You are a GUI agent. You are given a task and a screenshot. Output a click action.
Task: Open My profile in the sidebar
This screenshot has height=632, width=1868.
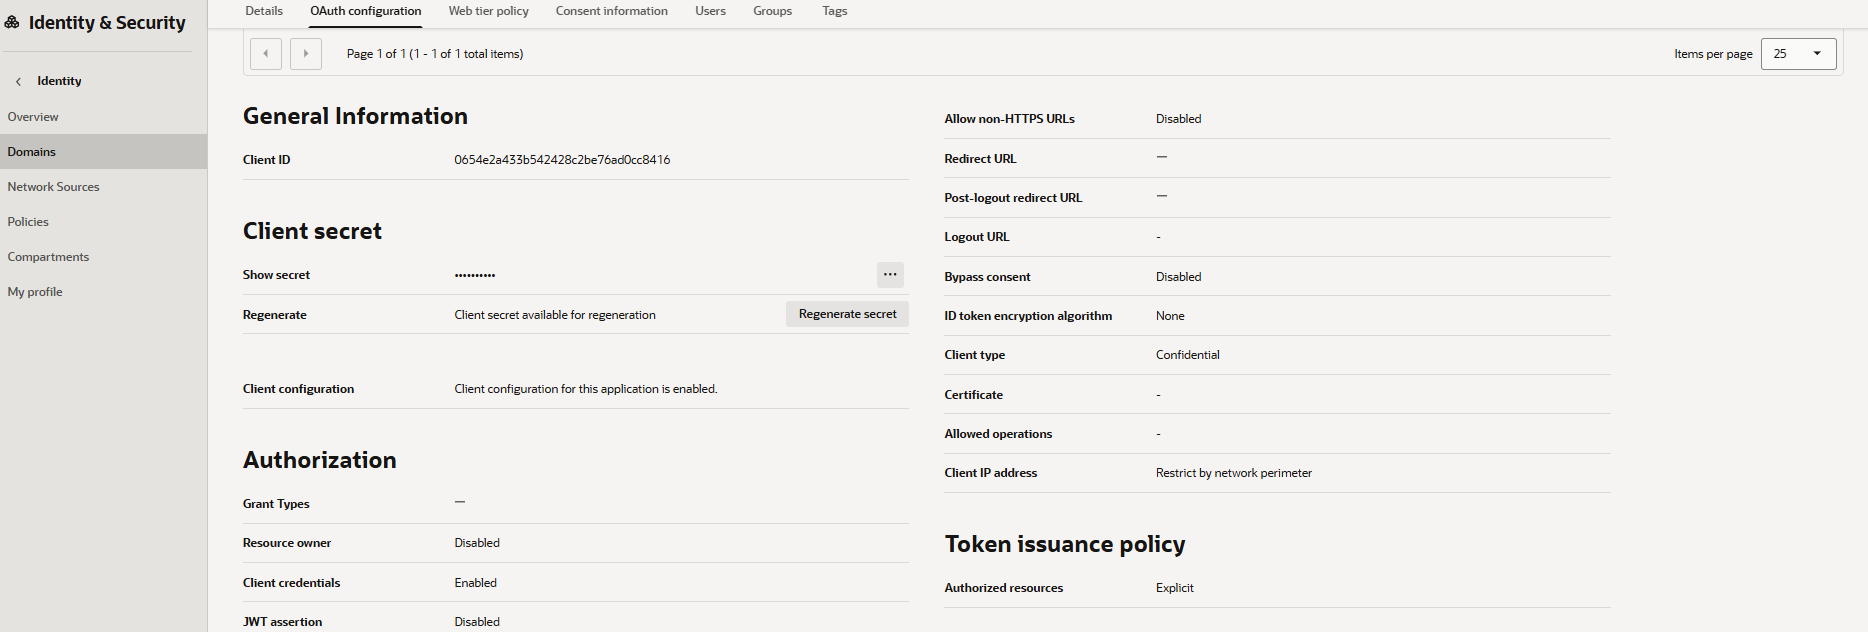(x=35, y=292)
